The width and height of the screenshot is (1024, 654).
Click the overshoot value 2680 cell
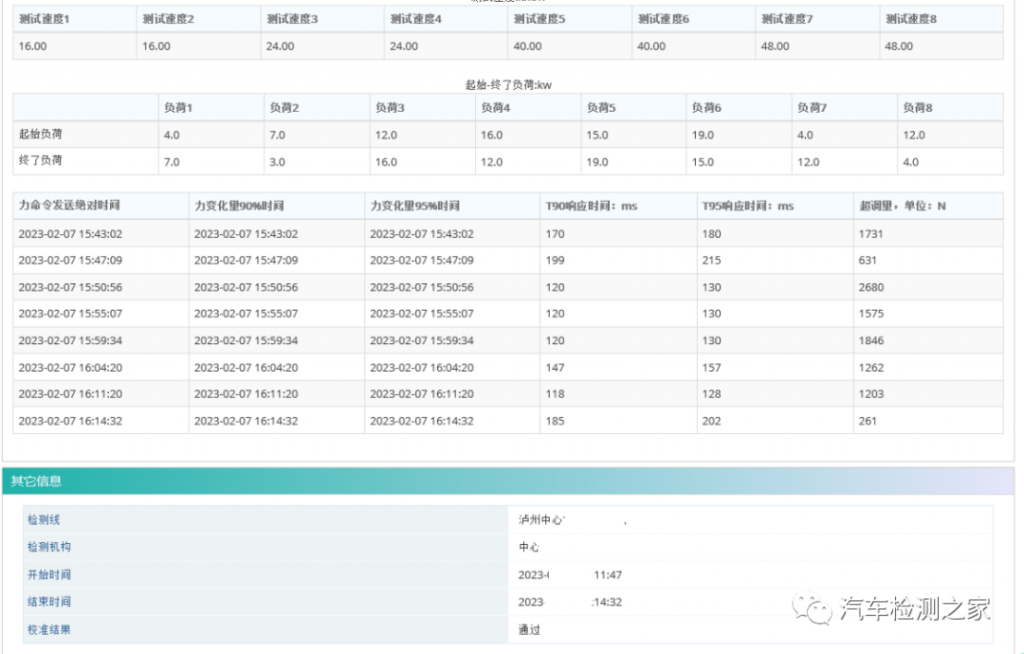point(871,287)
